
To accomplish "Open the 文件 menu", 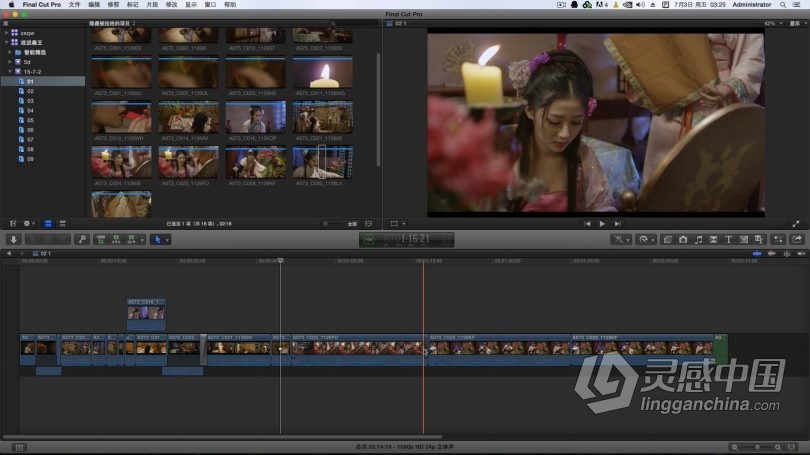I will click(74, 4).
